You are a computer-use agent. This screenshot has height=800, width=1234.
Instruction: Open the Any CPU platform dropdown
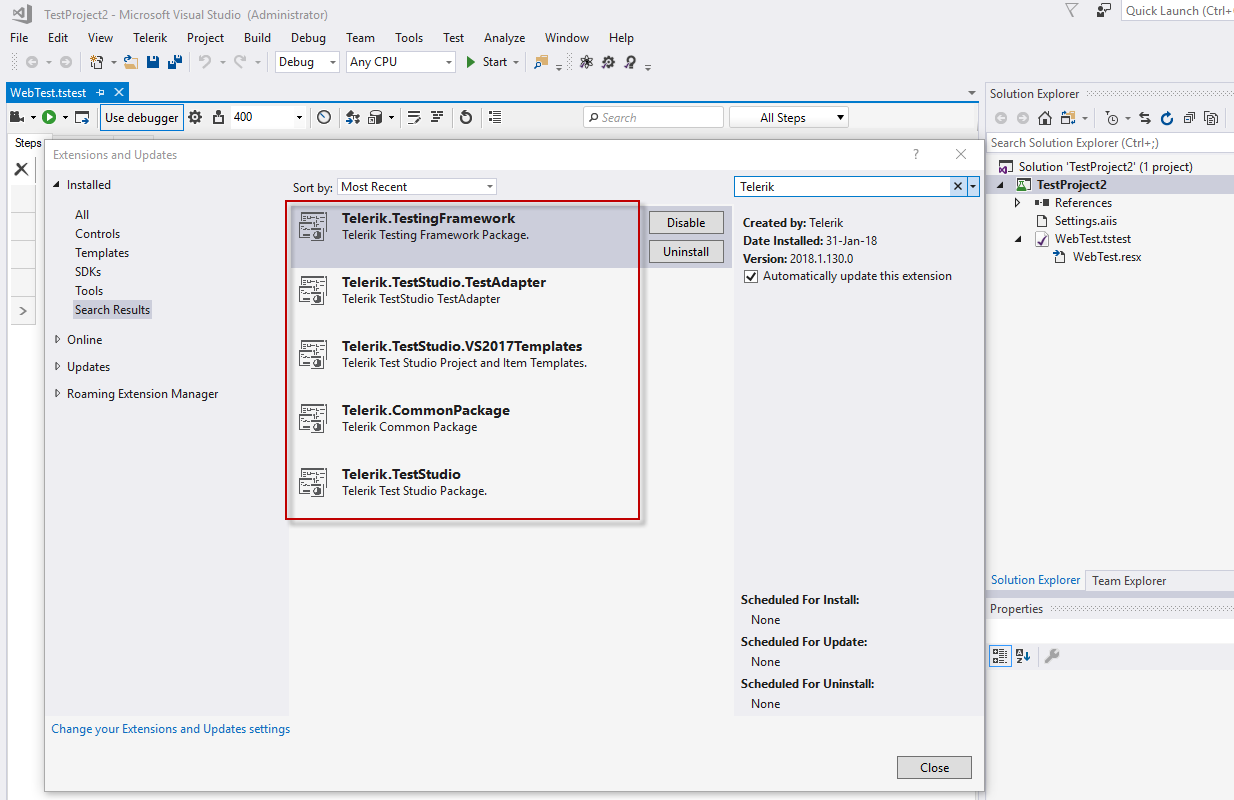tap(401, 62)
